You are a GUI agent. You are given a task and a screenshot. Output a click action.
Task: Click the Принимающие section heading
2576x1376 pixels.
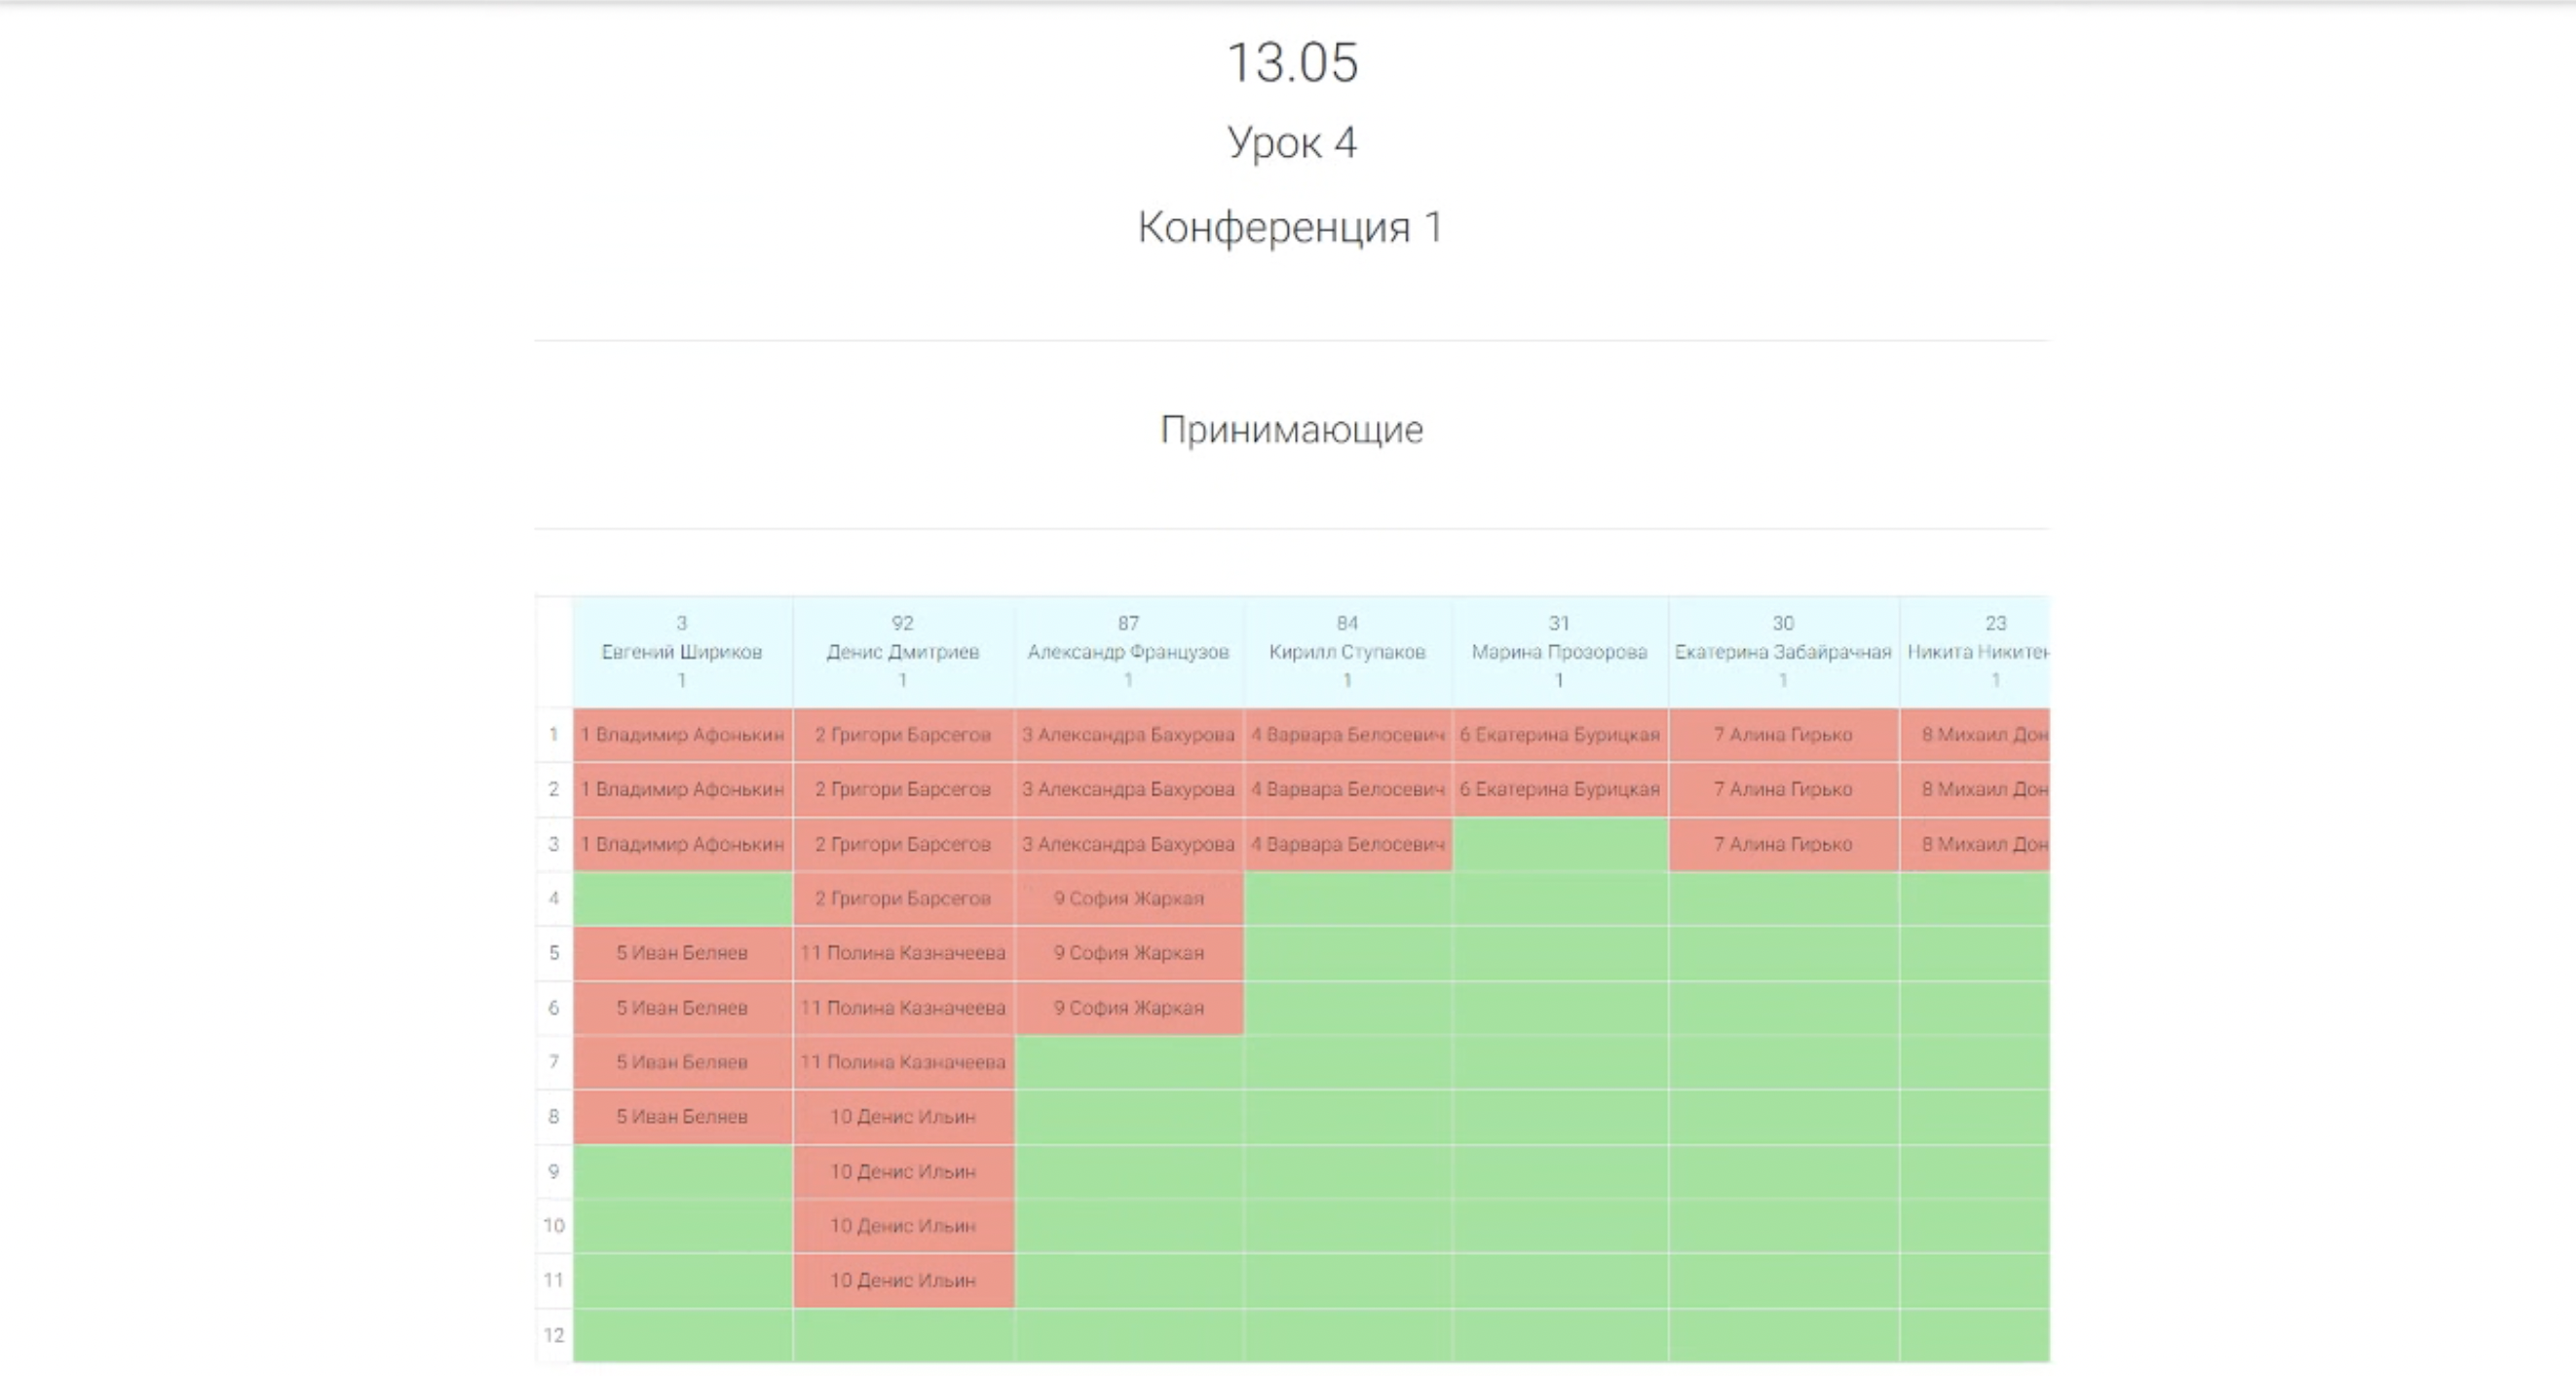point(1291,430)
